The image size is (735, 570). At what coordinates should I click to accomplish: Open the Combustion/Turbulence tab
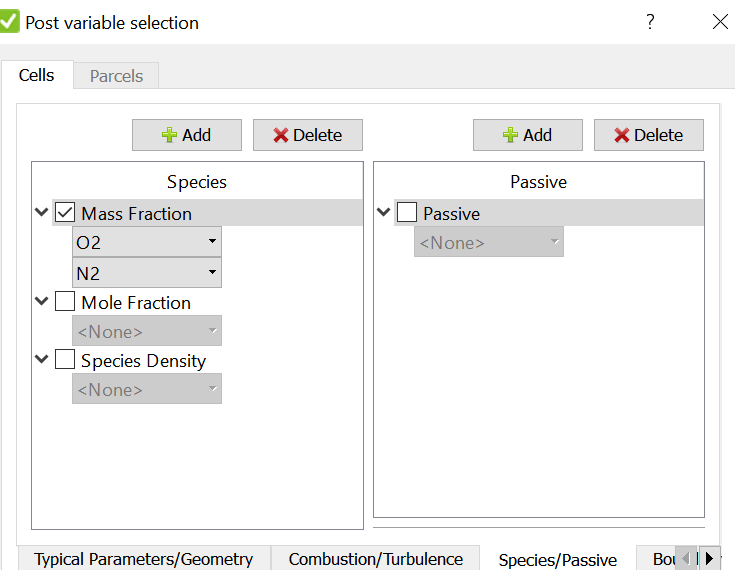pyautogui.click(x=375, y=559)
